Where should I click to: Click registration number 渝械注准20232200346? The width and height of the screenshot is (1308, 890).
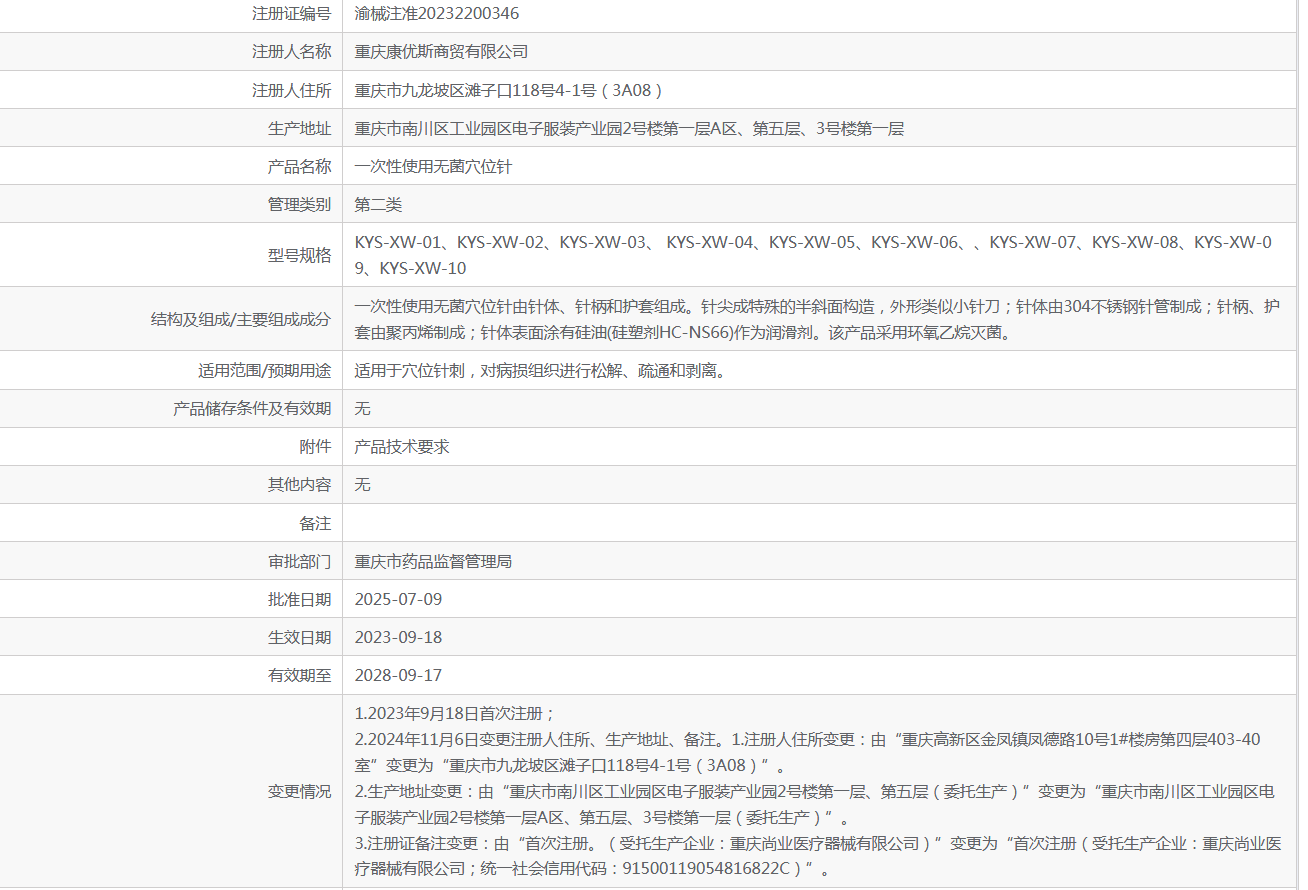point(437,14)
